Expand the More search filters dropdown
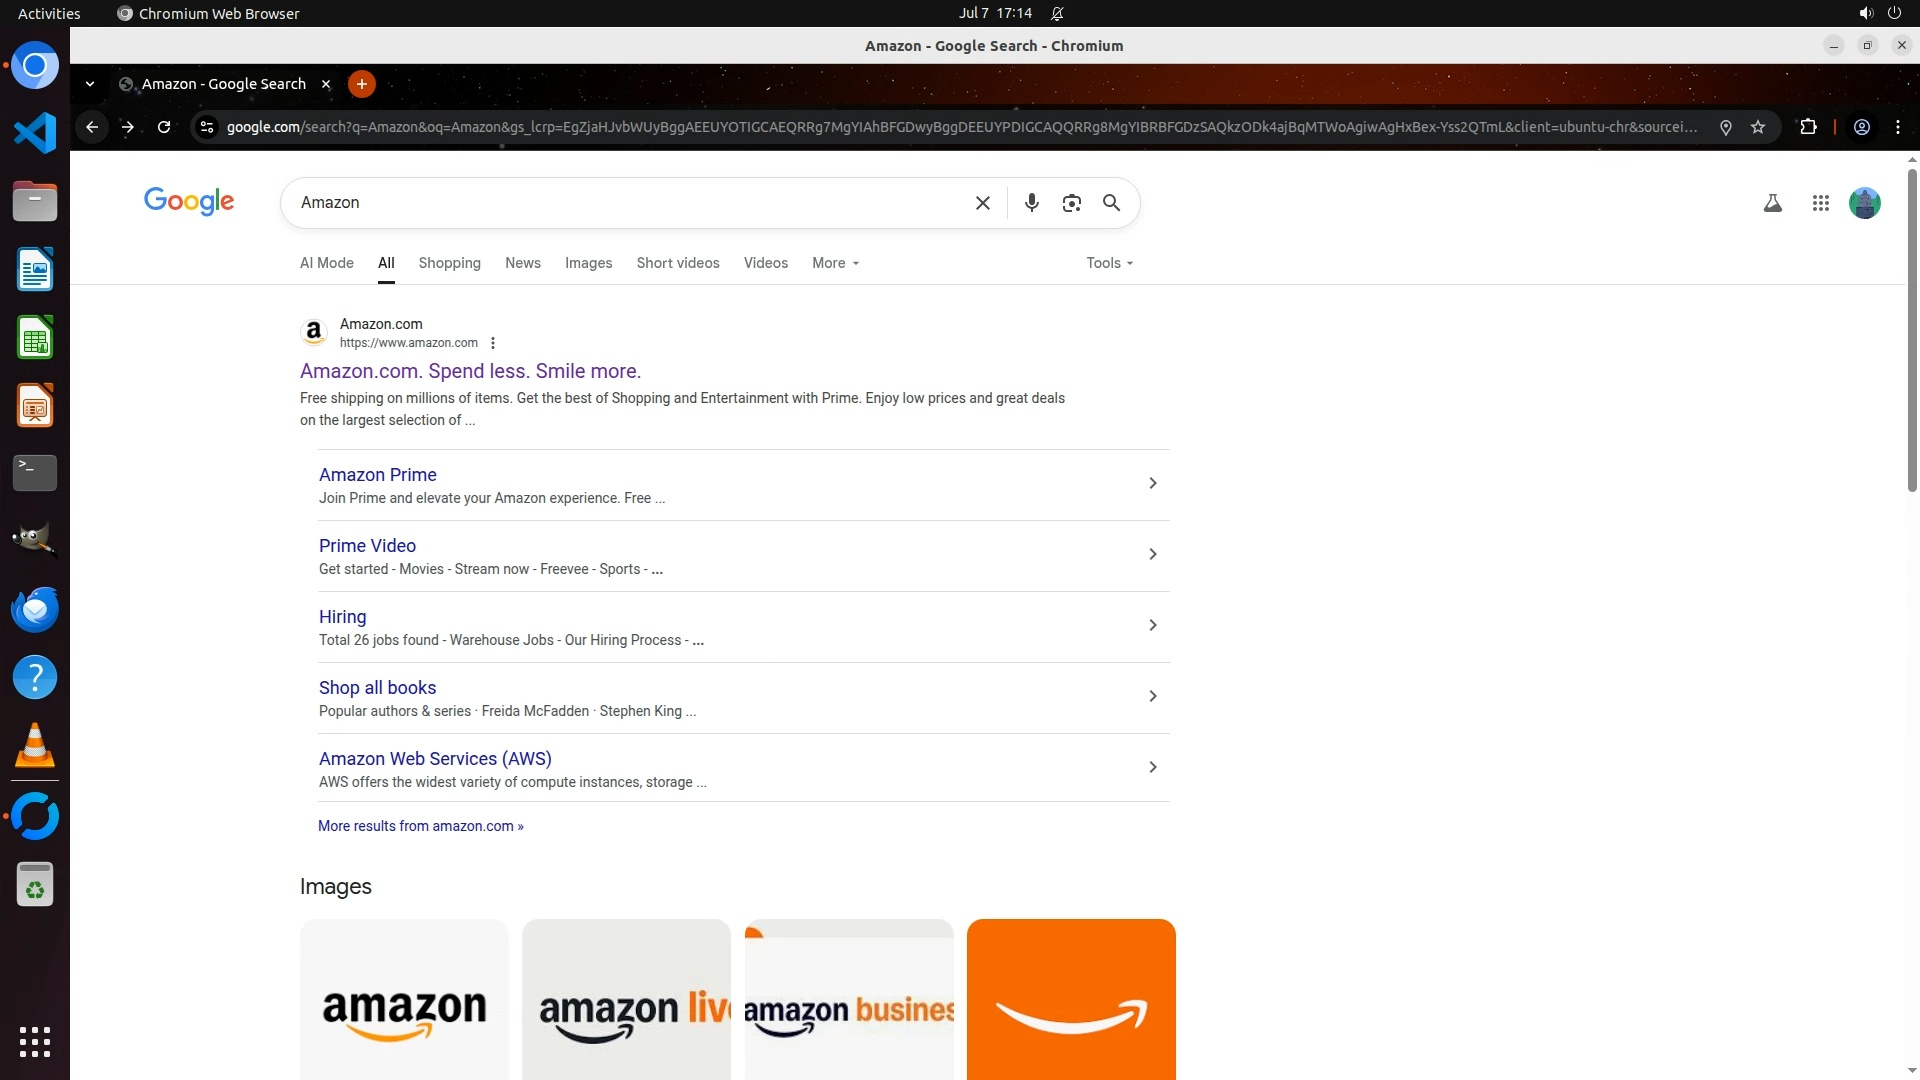This screenshot has height=1080, width=1920. [x=835, y=263]
